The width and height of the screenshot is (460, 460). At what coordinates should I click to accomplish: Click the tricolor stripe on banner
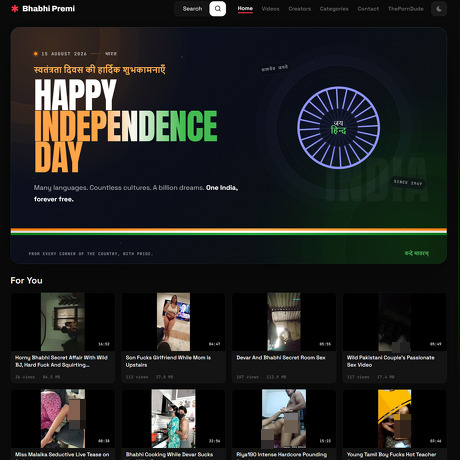pos(229,232)
